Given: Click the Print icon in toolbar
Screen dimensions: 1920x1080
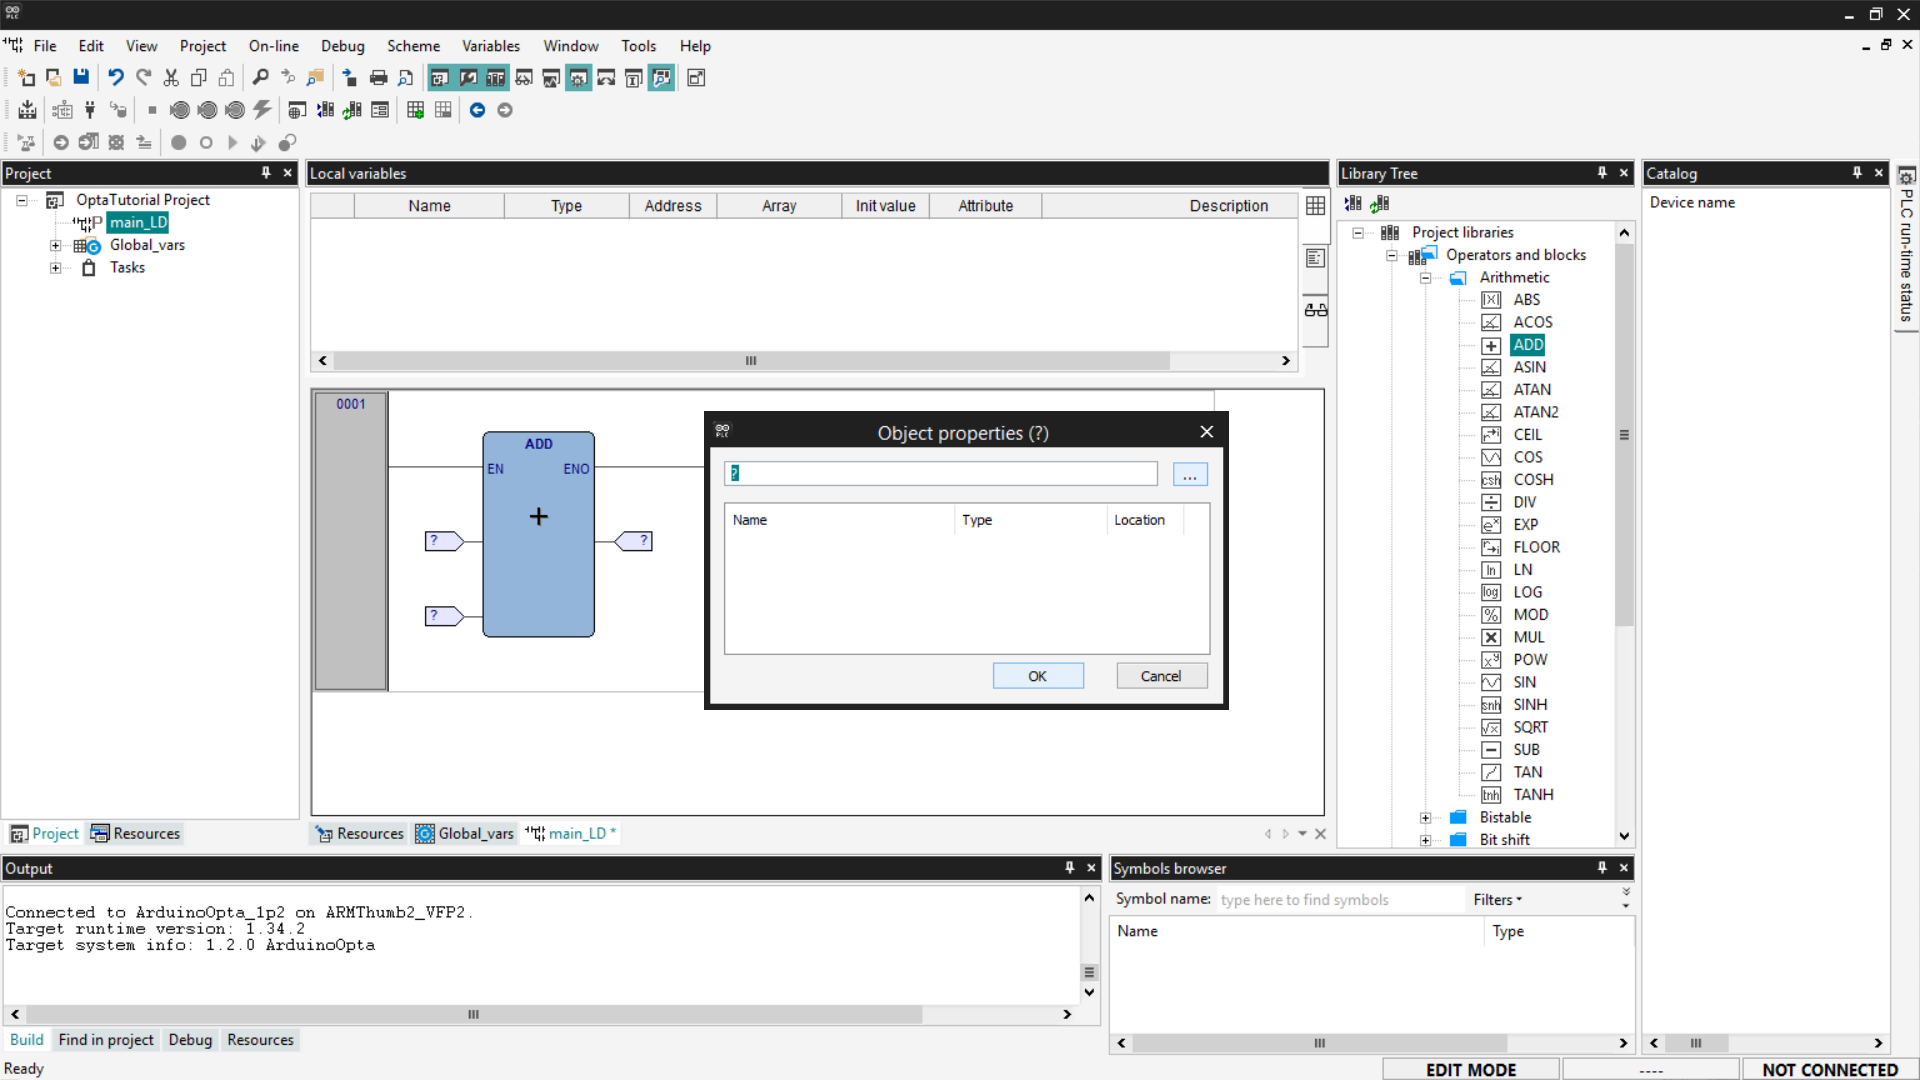Looking at the screenshot, I should [378, 78].
